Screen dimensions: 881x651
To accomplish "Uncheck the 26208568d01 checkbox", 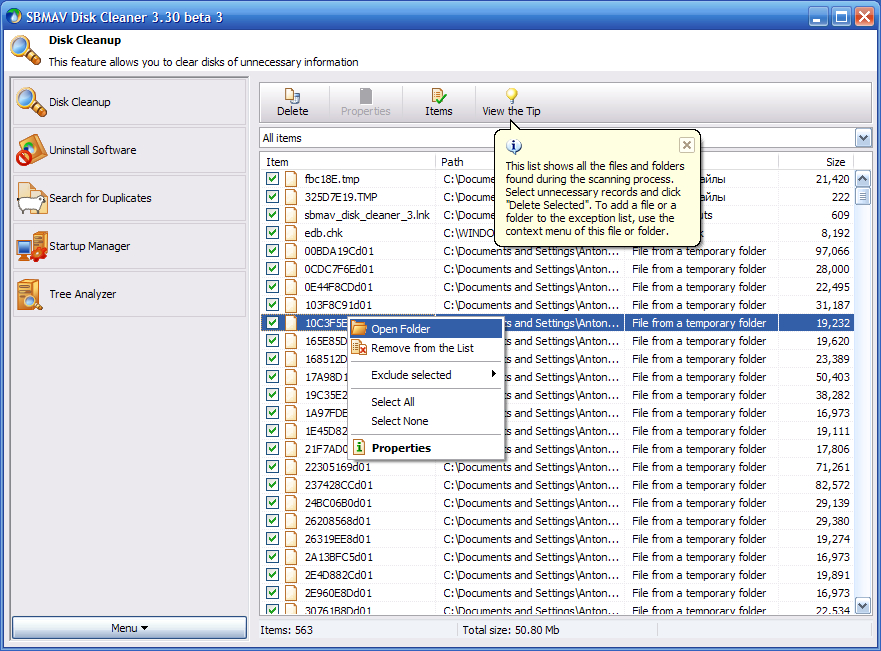I will click(x=273, y=521).
